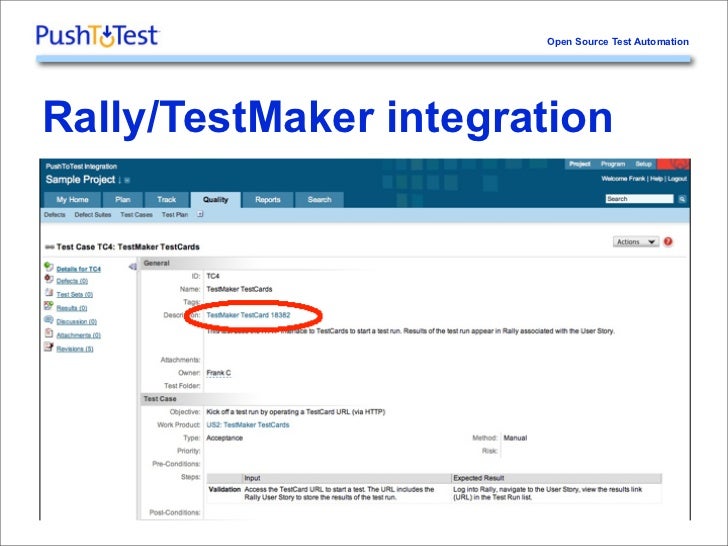Open Attachments (0) link

[78, 335]
